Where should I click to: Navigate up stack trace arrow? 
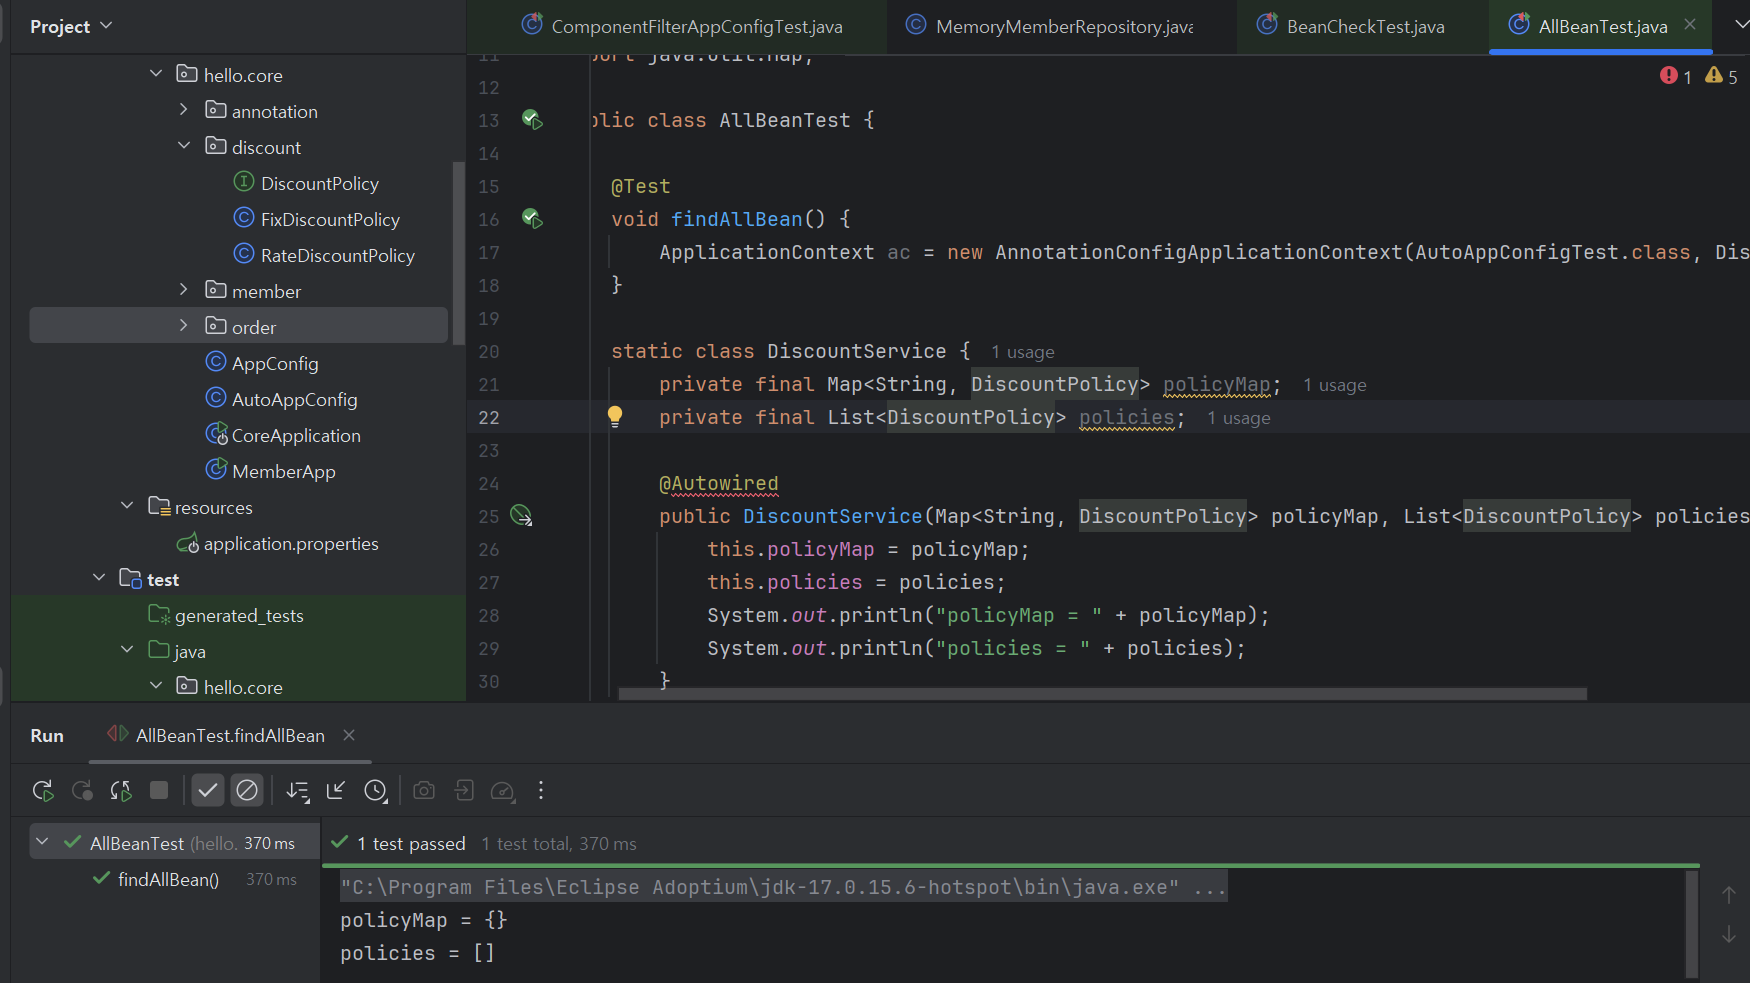pyautogui.click(x=1728, y=895)
